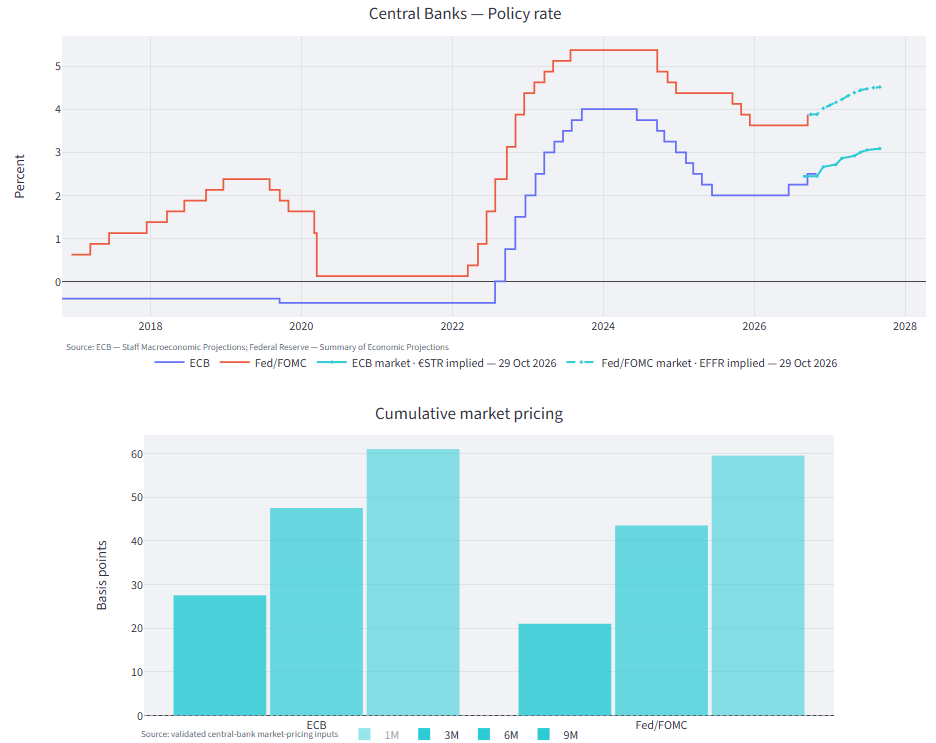Hide the Fed/FOMC market EFFR implied legend entry

[x=701, y=363]
